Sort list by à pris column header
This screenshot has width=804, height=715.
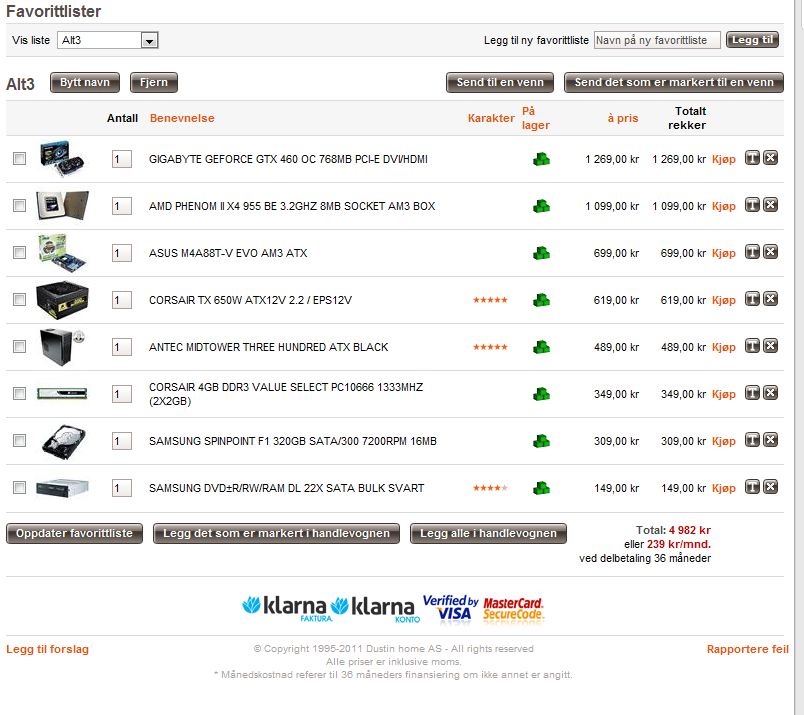coord(622,118)
